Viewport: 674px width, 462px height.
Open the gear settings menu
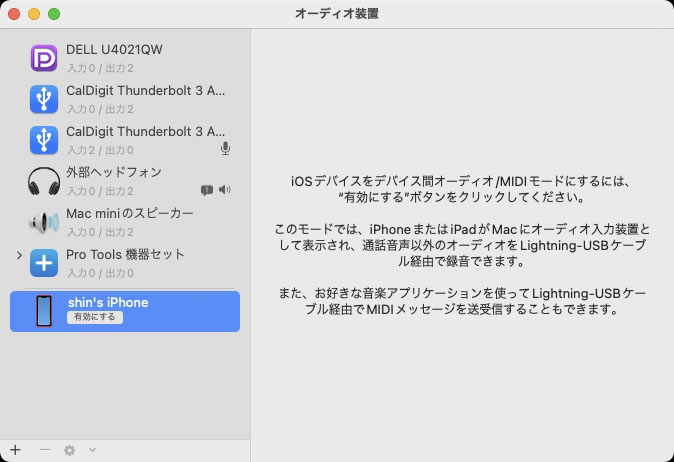point(70,450)
